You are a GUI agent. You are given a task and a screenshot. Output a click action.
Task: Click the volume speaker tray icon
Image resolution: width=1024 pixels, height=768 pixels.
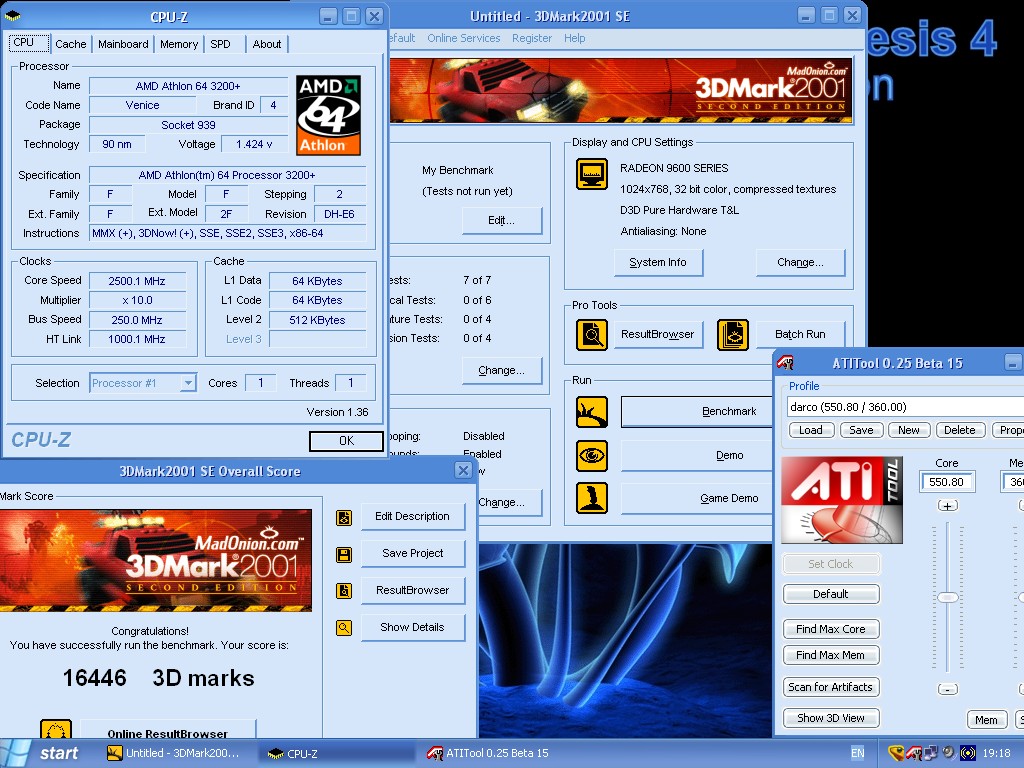949,753
